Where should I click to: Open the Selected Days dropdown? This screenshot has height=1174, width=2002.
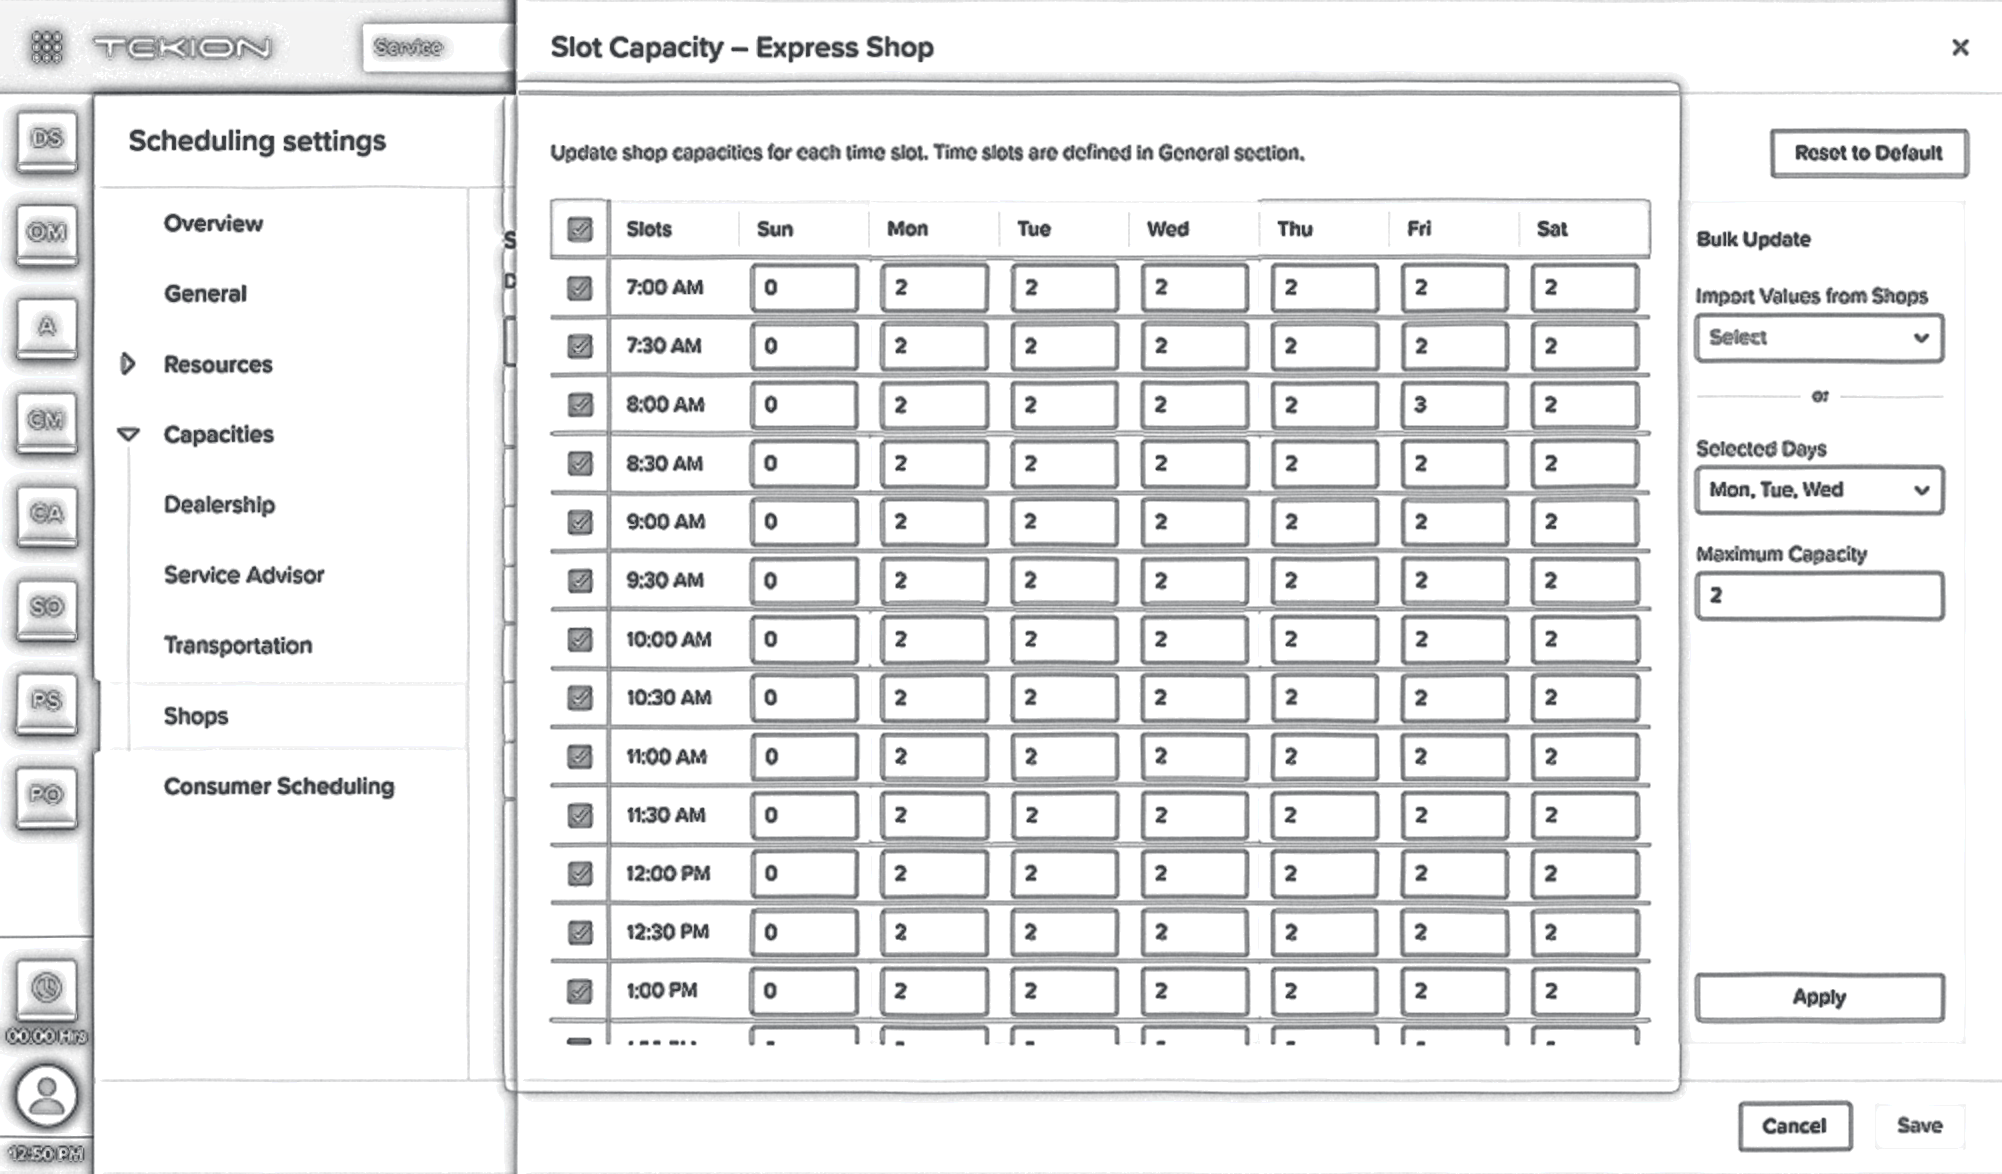click(x=1819, y=490)
